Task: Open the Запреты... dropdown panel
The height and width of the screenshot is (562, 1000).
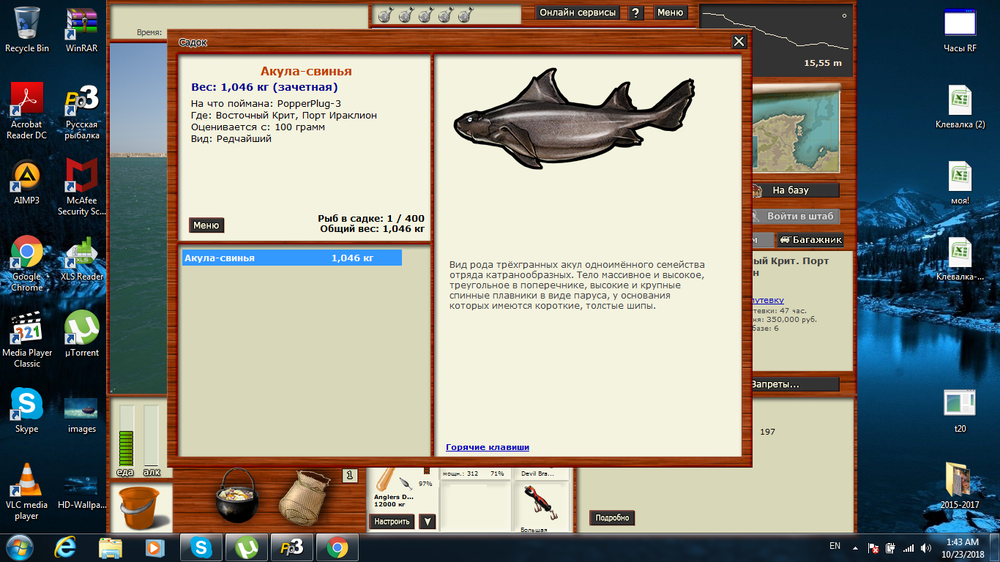Action: click(790, 384)
